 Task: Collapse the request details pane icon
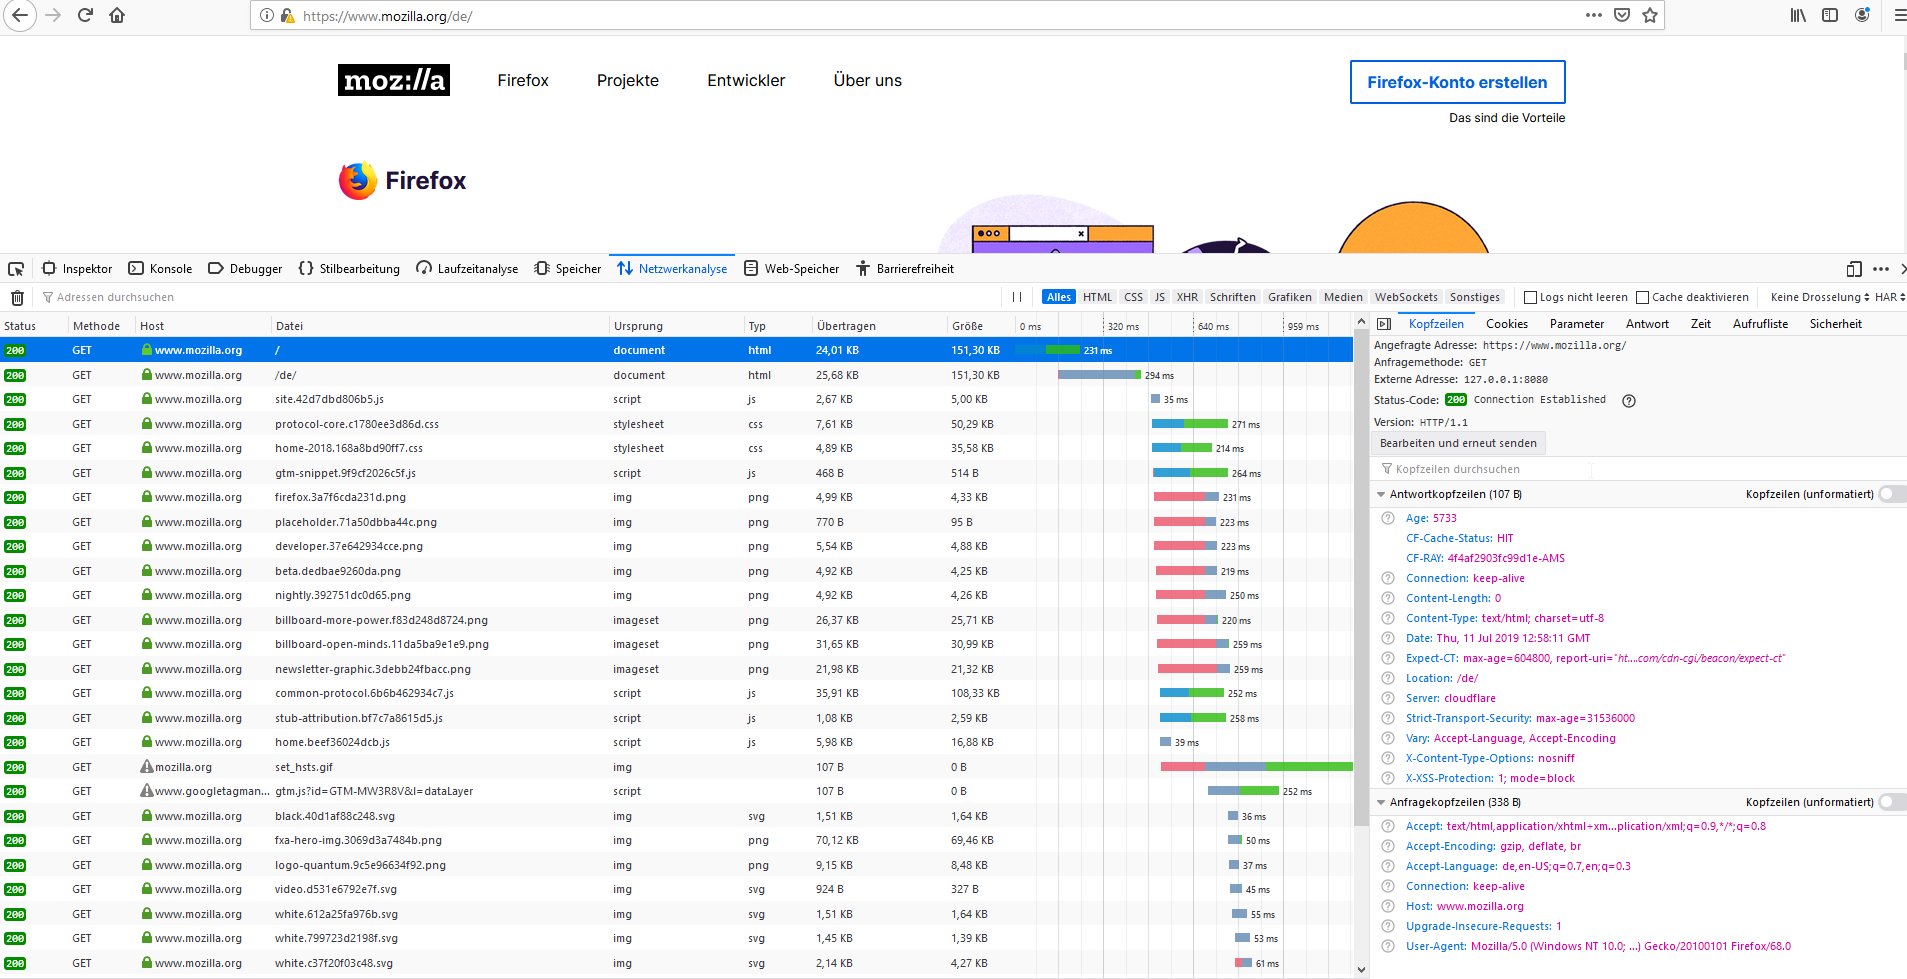point(1384,324)
